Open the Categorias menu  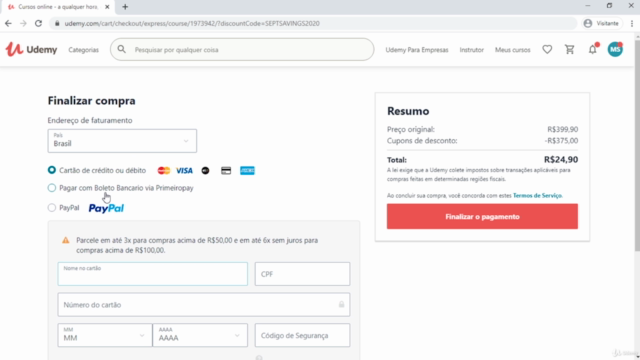(84, 50)
